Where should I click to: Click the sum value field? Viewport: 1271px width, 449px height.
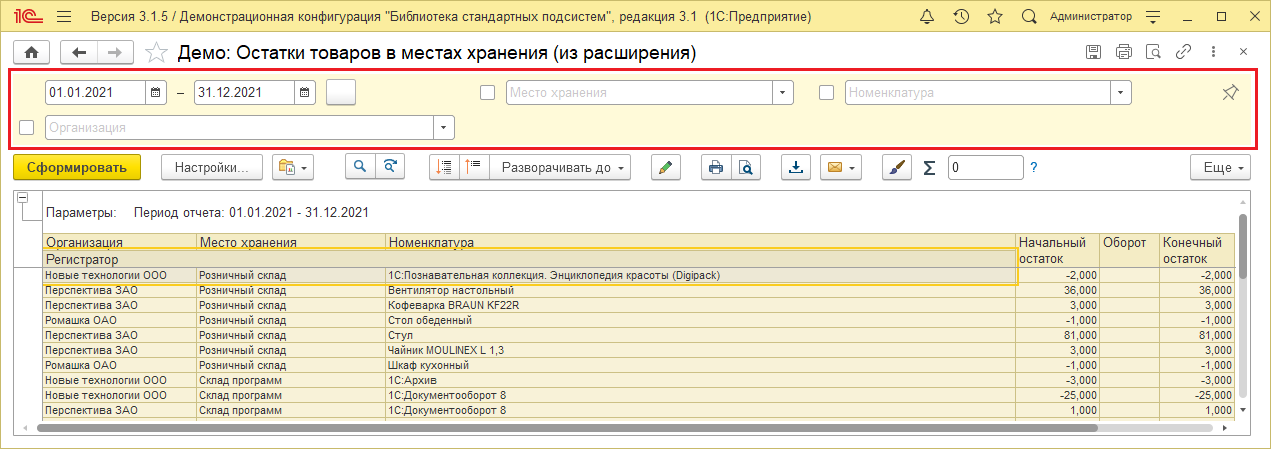point(985,167)
